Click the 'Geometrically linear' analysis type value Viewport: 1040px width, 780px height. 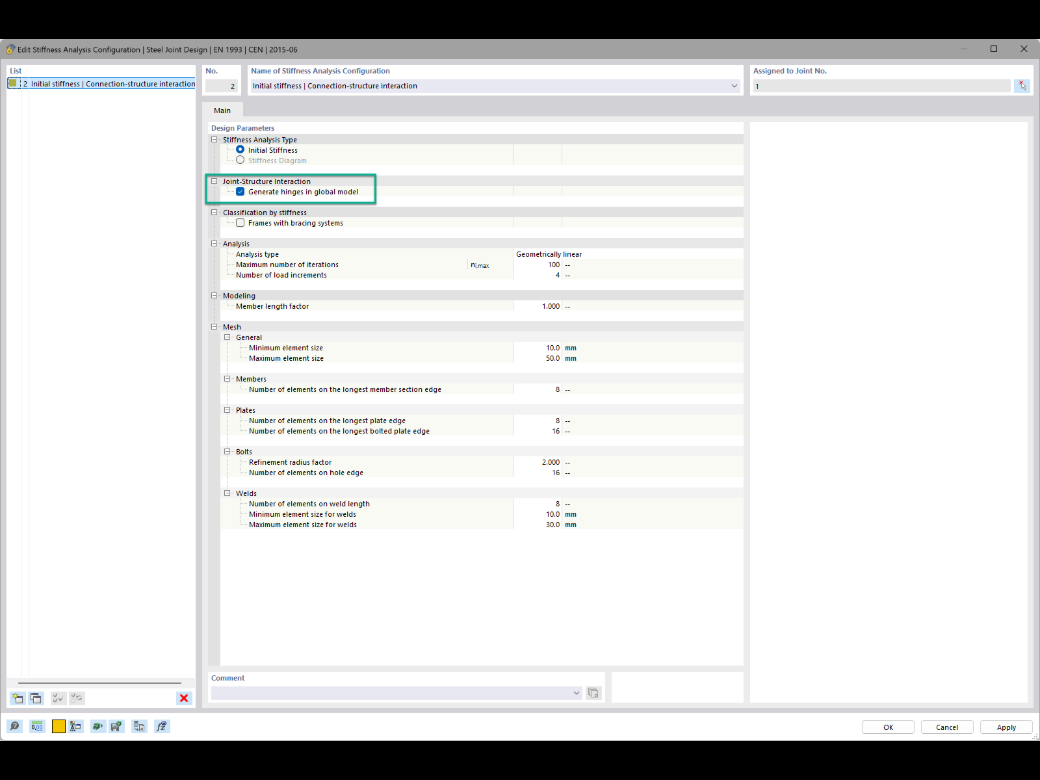tap(549, 254)
